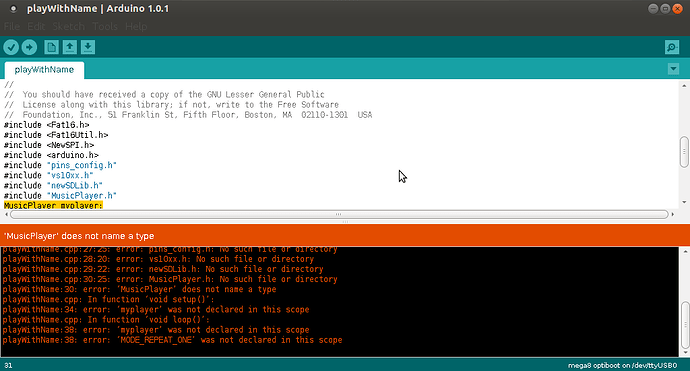
Task: Click the Verify checkmark button
Action: tap(11, 47)
